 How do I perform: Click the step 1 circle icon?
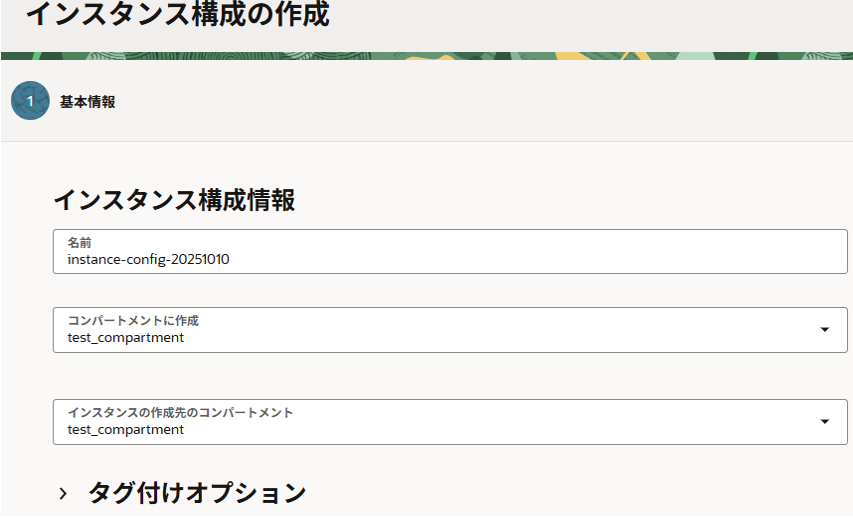pyautogui.click(x=30, y=101)
